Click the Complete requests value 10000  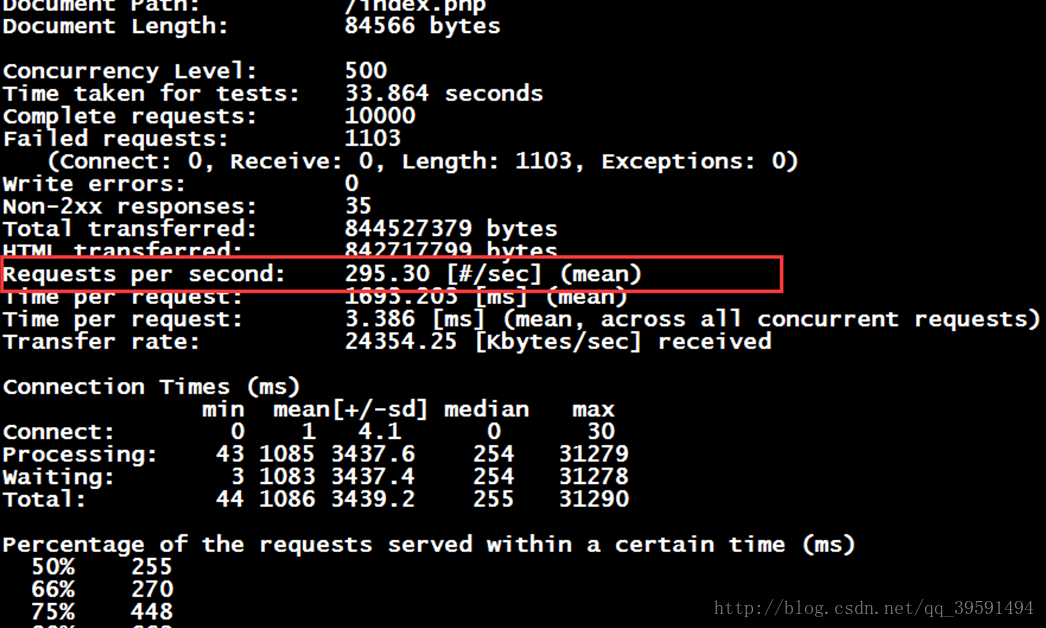pos(379,117)
